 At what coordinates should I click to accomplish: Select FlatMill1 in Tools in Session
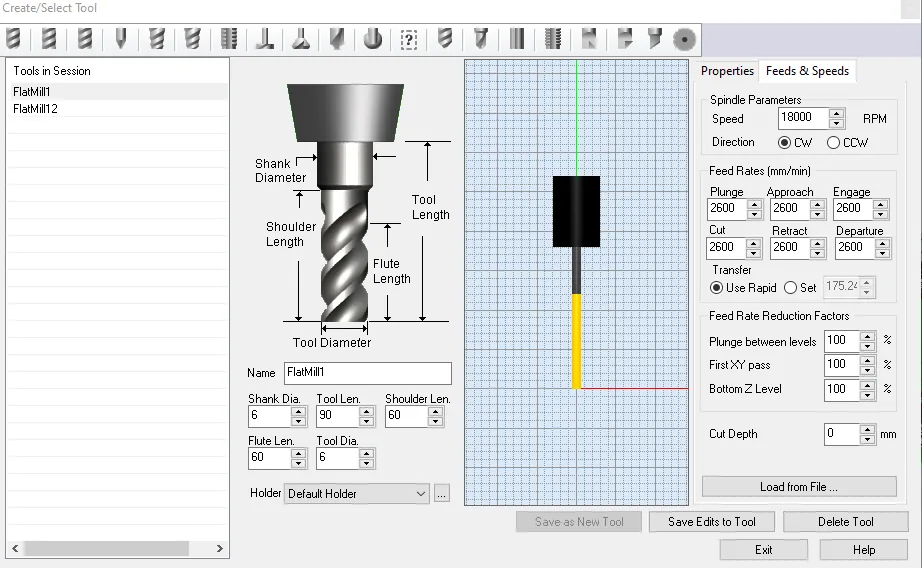(118, 92)
